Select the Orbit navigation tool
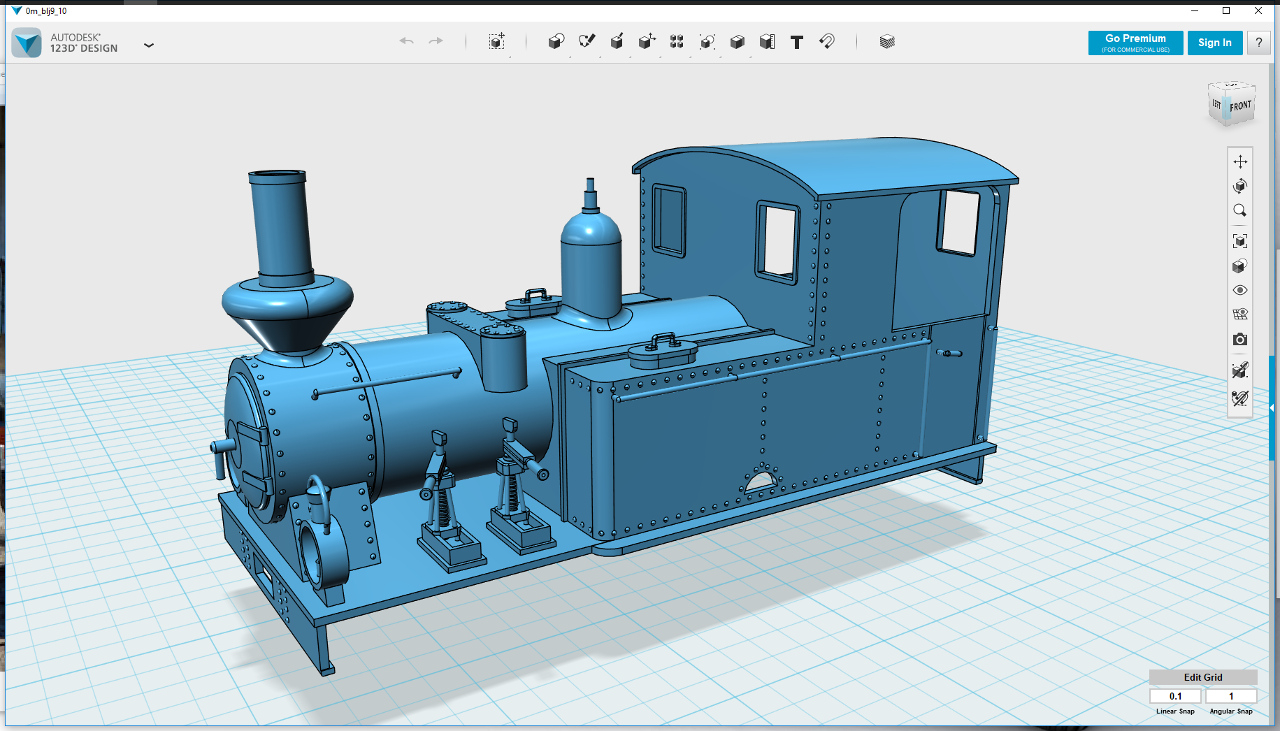Image resolution: width=1280 pixels, height=731 pixels. coord(1240,186)
